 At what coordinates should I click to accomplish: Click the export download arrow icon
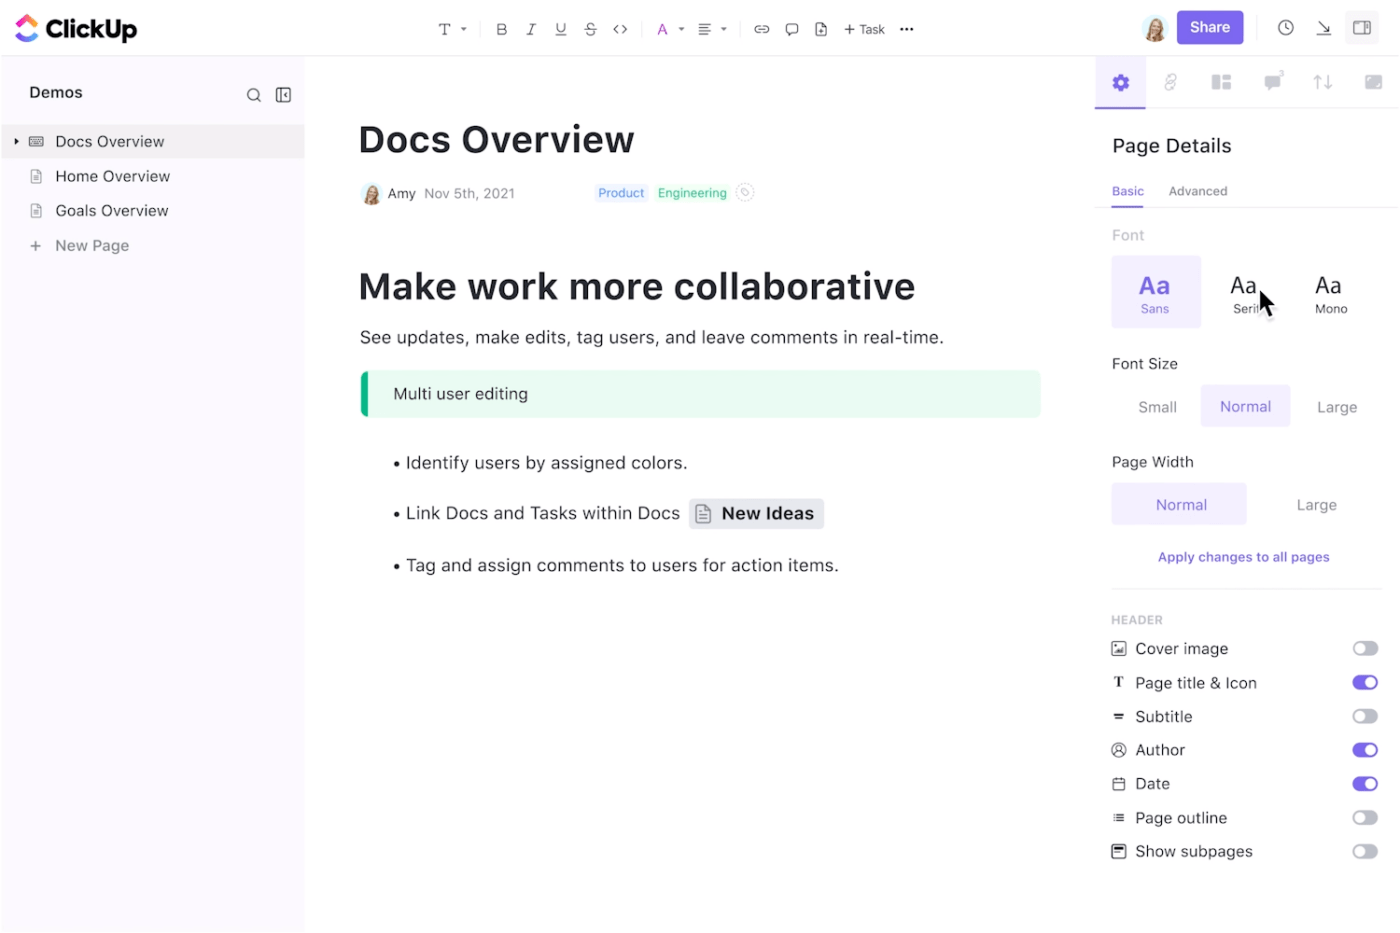(x=1323, y=28)
